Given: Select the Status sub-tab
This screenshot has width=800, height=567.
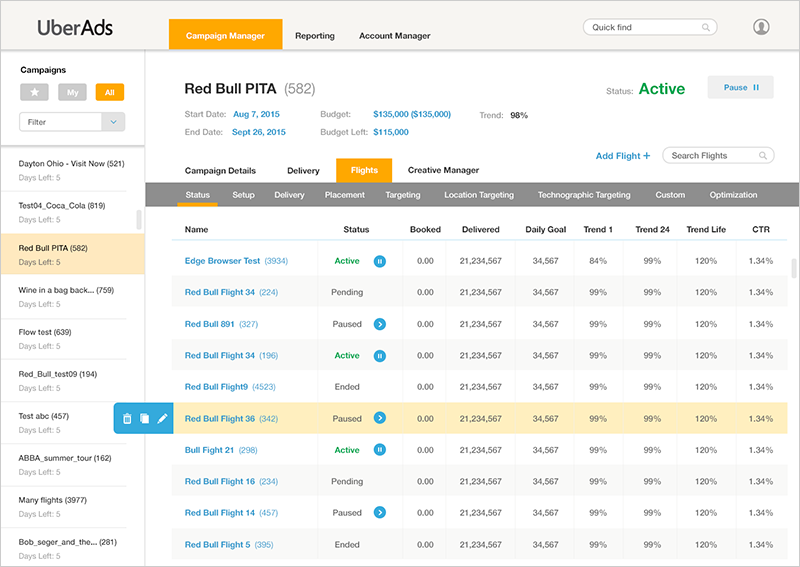Looking at the screenshot, I should click(x=197, y=195).
